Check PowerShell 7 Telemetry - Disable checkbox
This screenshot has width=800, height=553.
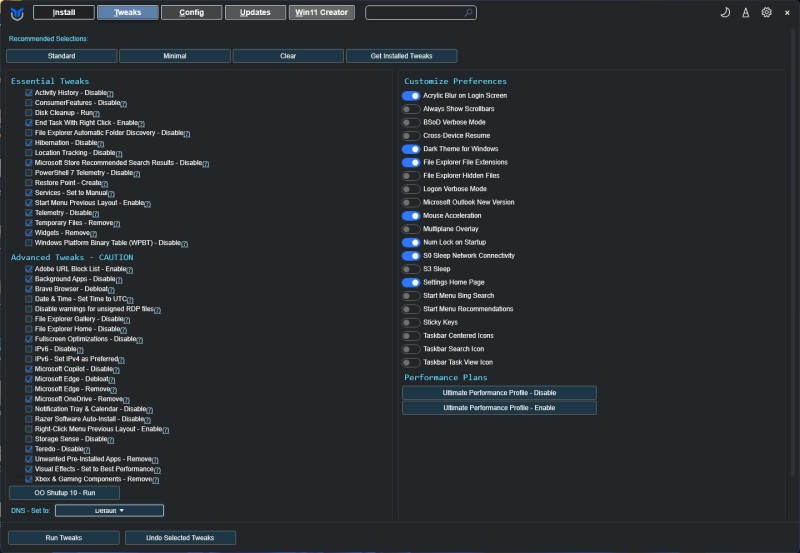point(29,173)
